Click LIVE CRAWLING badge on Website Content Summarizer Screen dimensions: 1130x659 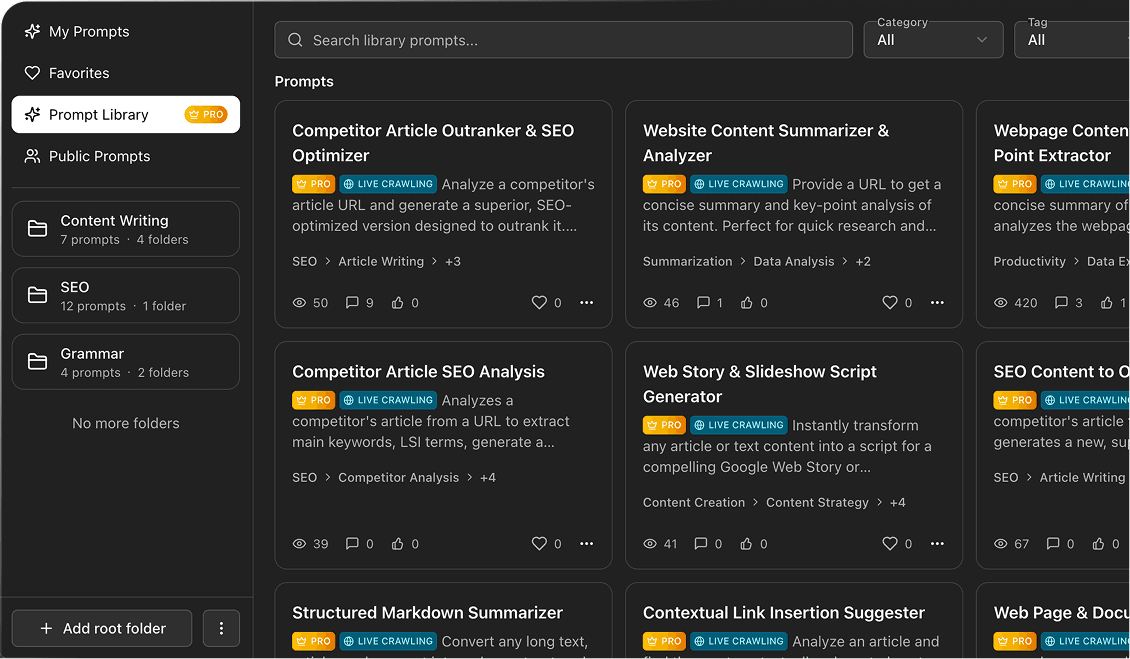(739, 184)
